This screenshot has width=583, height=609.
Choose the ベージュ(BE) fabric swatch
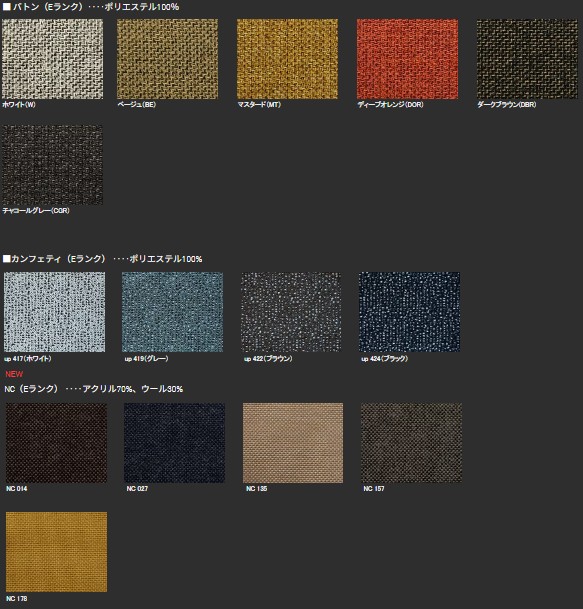167,59
